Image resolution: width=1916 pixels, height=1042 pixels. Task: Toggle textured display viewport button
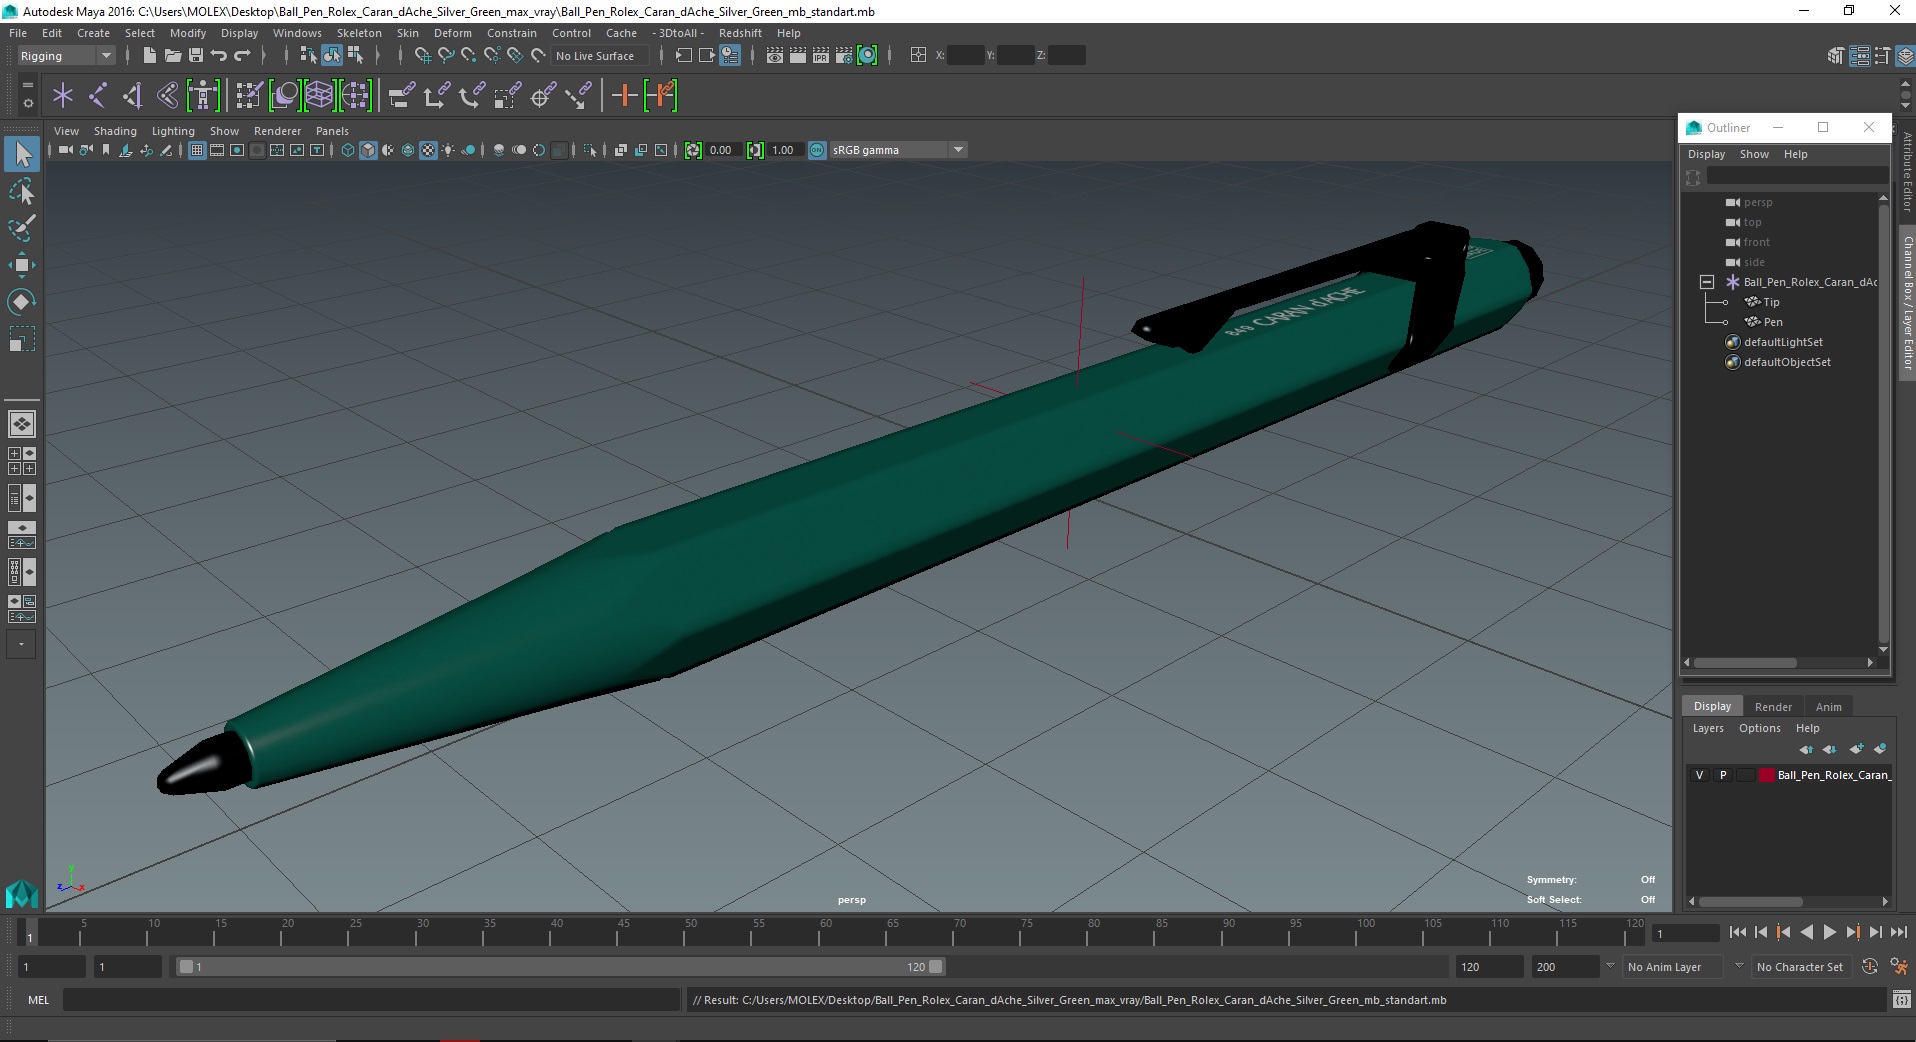tap(428, 150)
